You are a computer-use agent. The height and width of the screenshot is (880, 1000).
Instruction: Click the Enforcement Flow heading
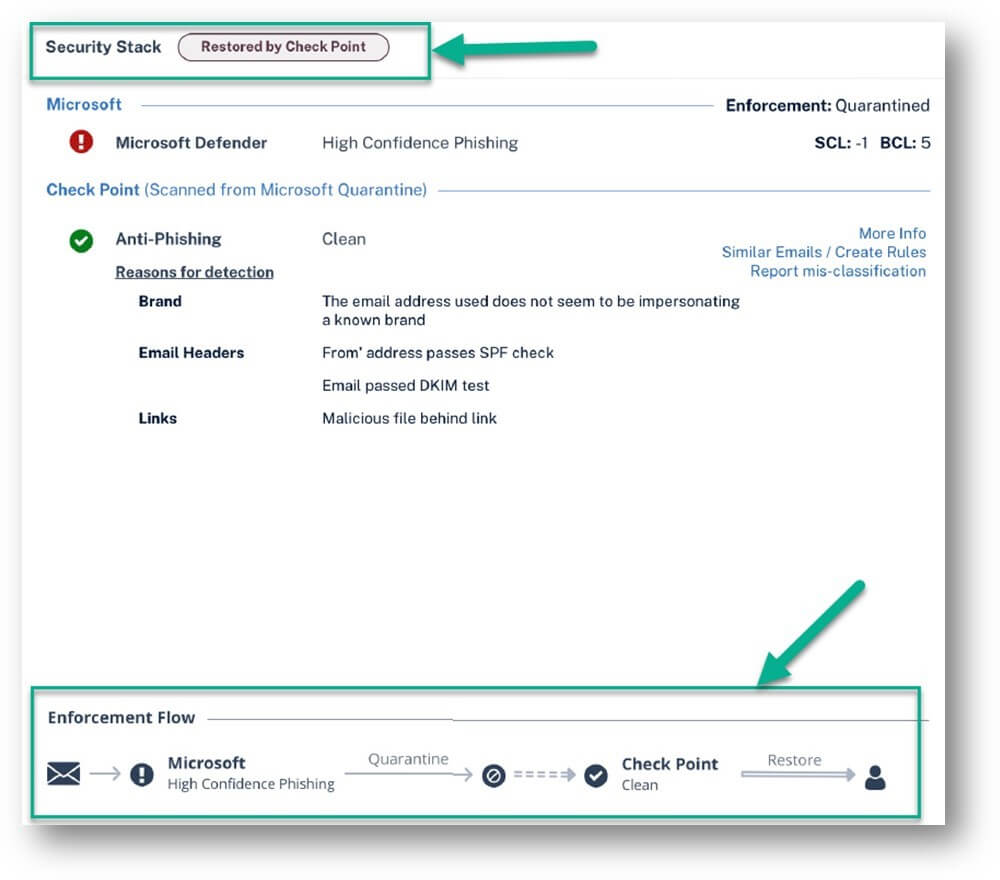click(x=121, y=717)
